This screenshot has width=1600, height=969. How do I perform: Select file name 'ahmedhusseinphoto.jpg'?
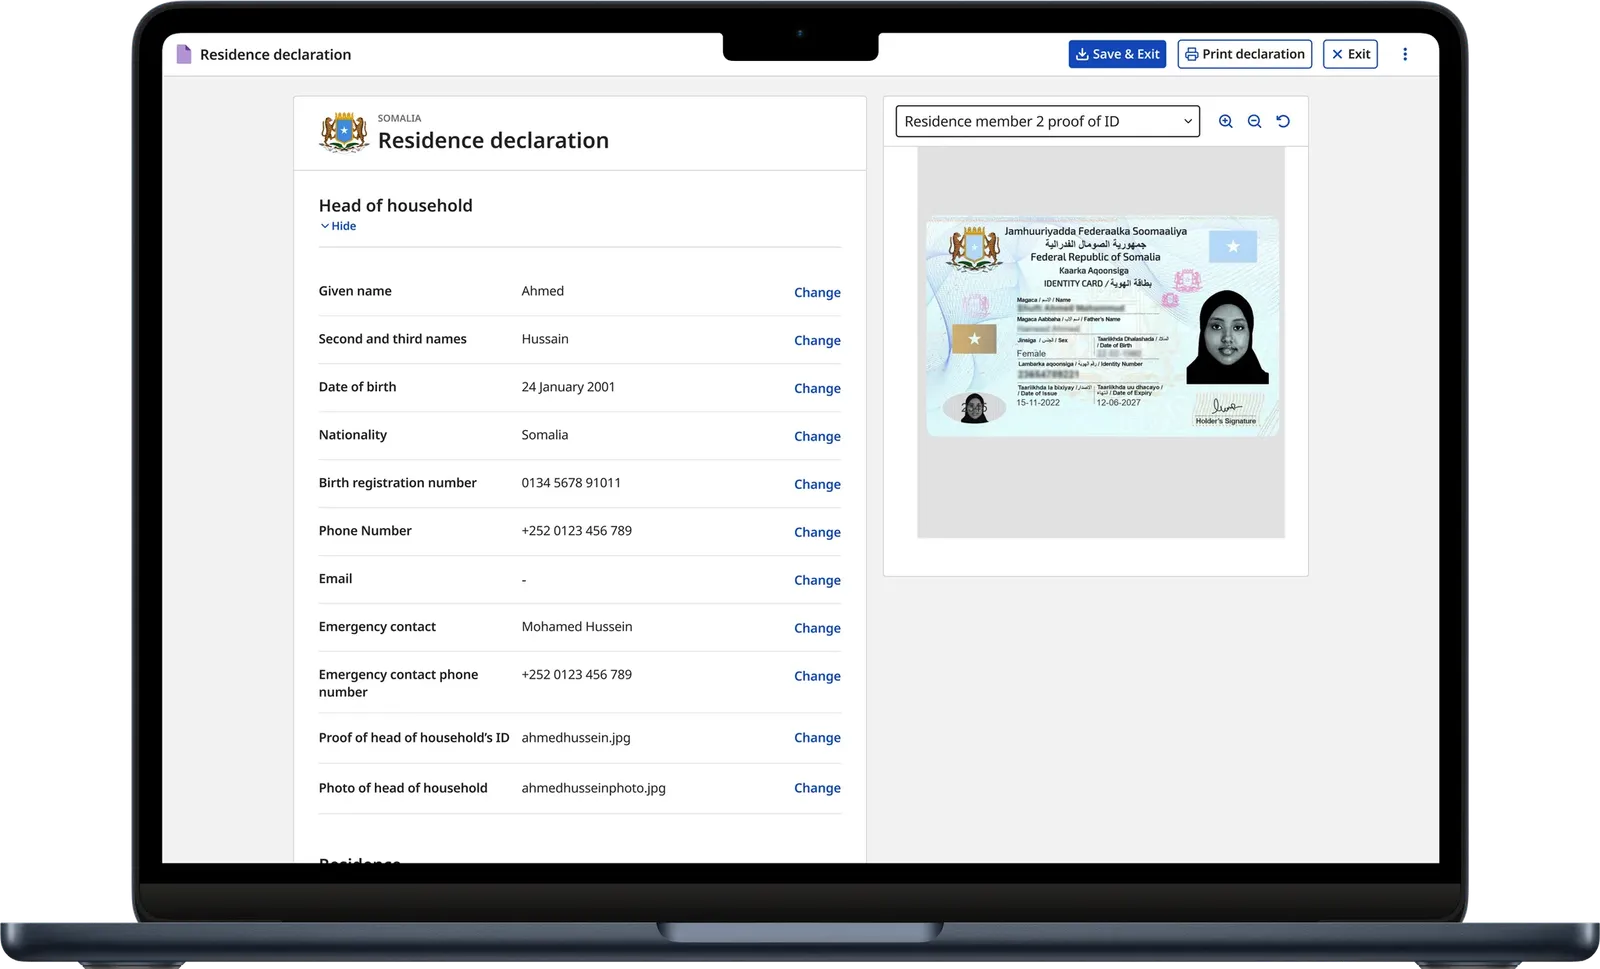click(x=594, y=788)
